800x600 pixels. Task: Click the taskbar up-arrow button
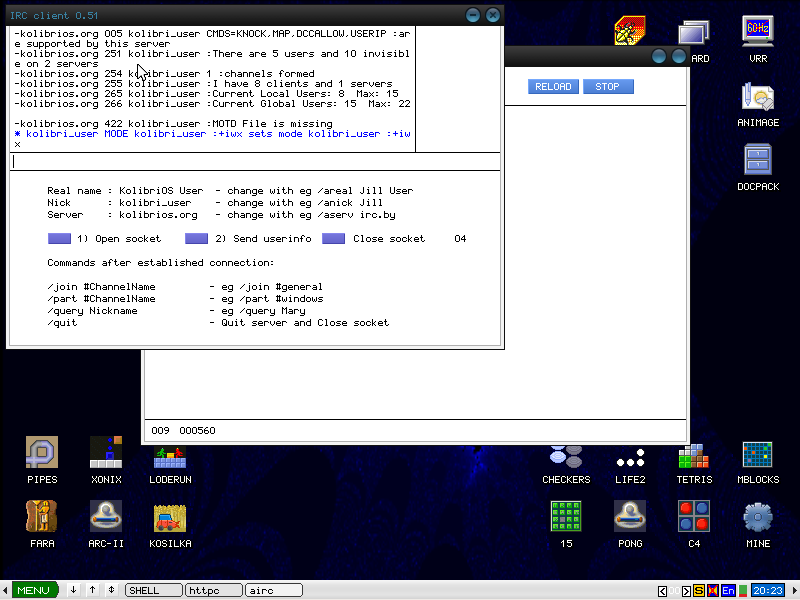click(x=92, y=590)
